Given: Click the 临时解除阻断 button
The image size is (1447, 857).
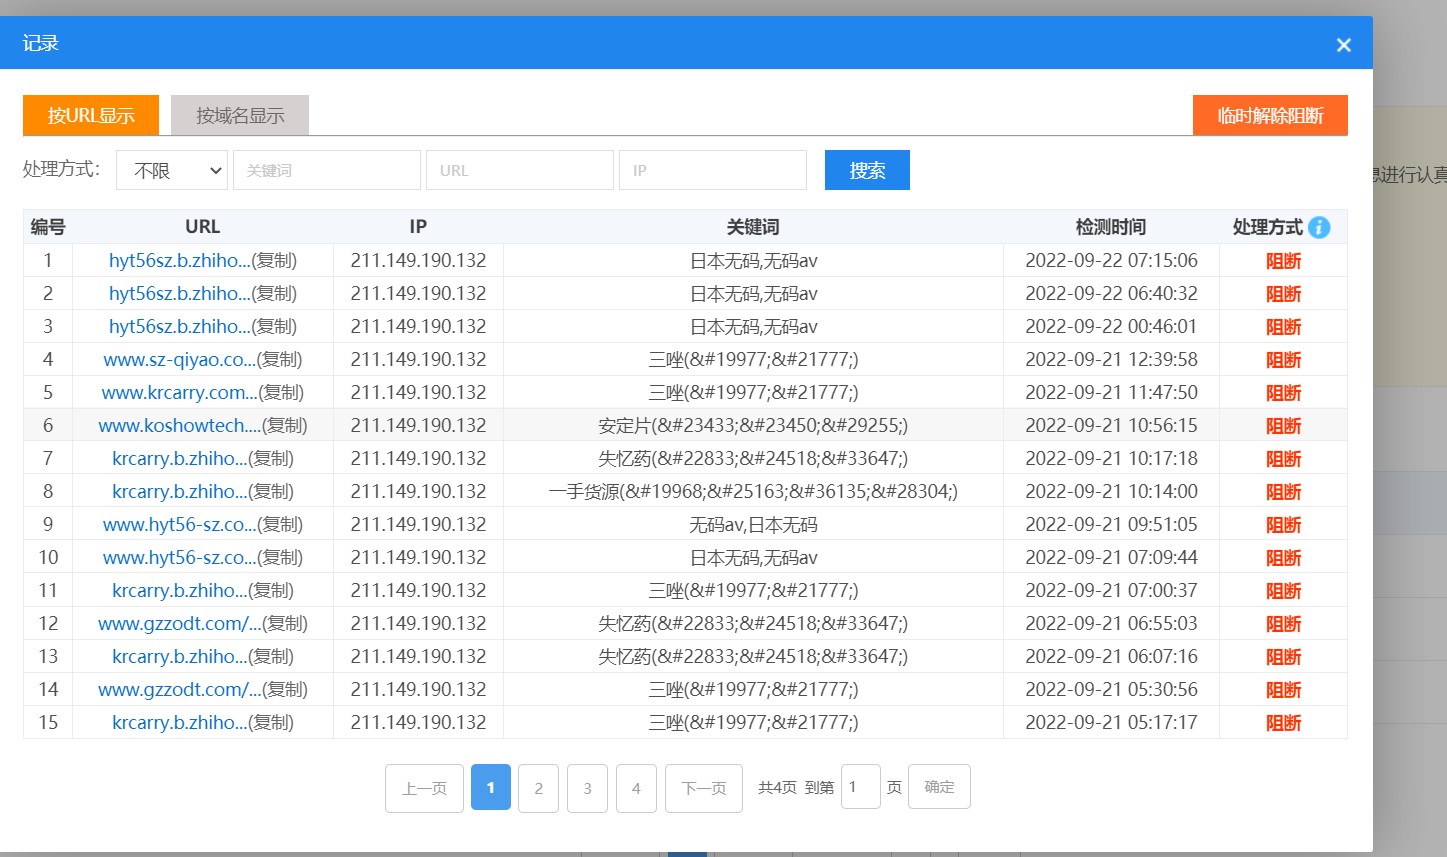Looking at the screenshot, I should point(1269,115).
